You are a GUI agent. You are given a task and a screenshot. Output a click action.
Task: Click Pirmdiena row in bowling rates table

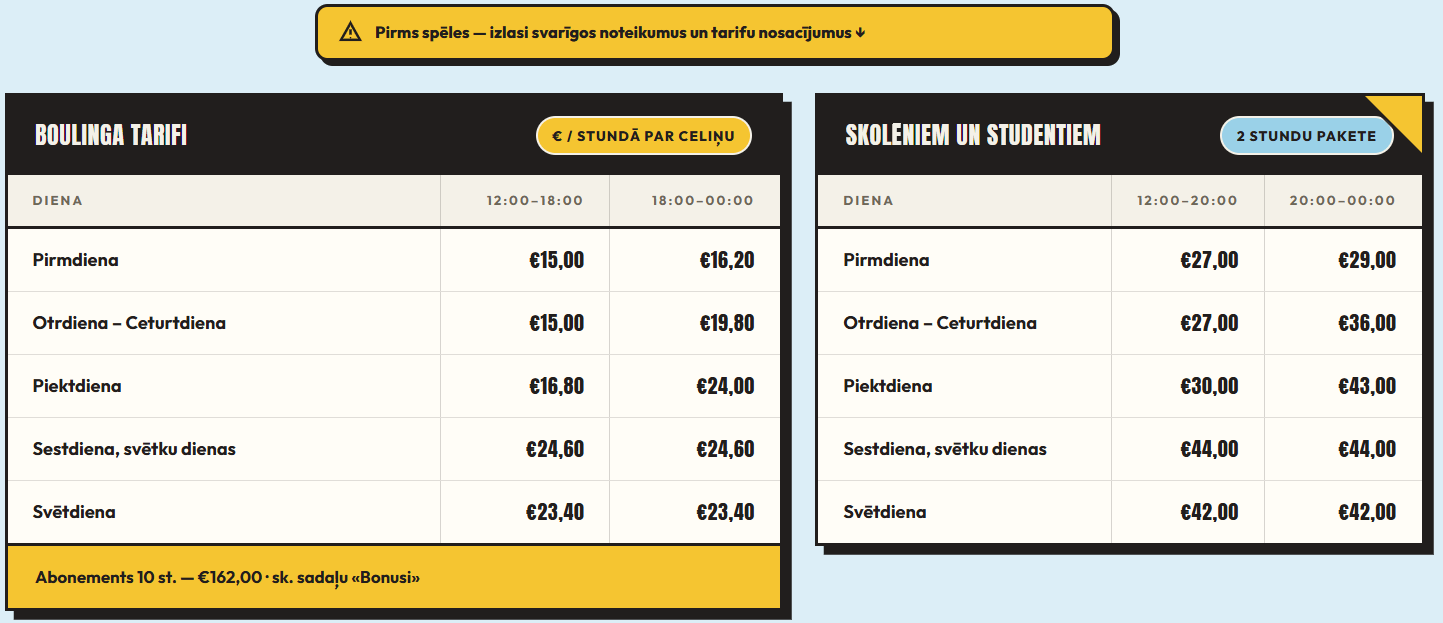pyautogui.click(x=393, y=260)
